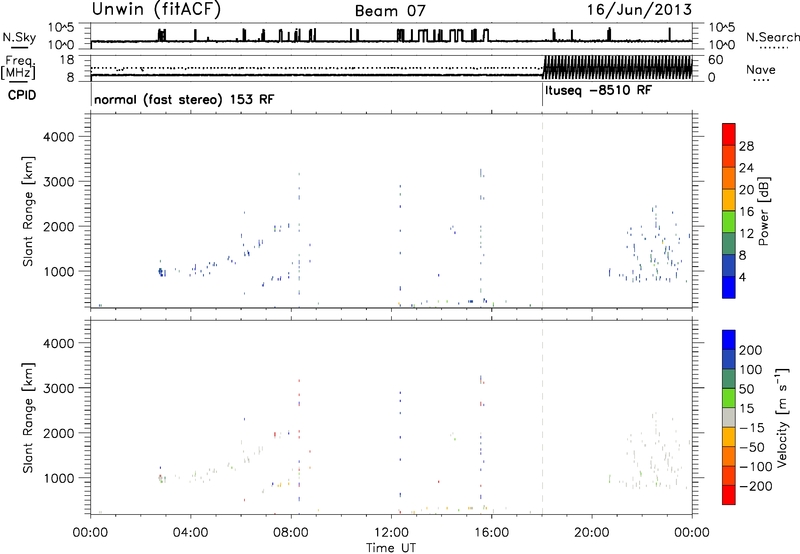Click the 'Power [dB]' colorbar title
800x554 pixels.
pyautogui.click(x=763, y=211)
